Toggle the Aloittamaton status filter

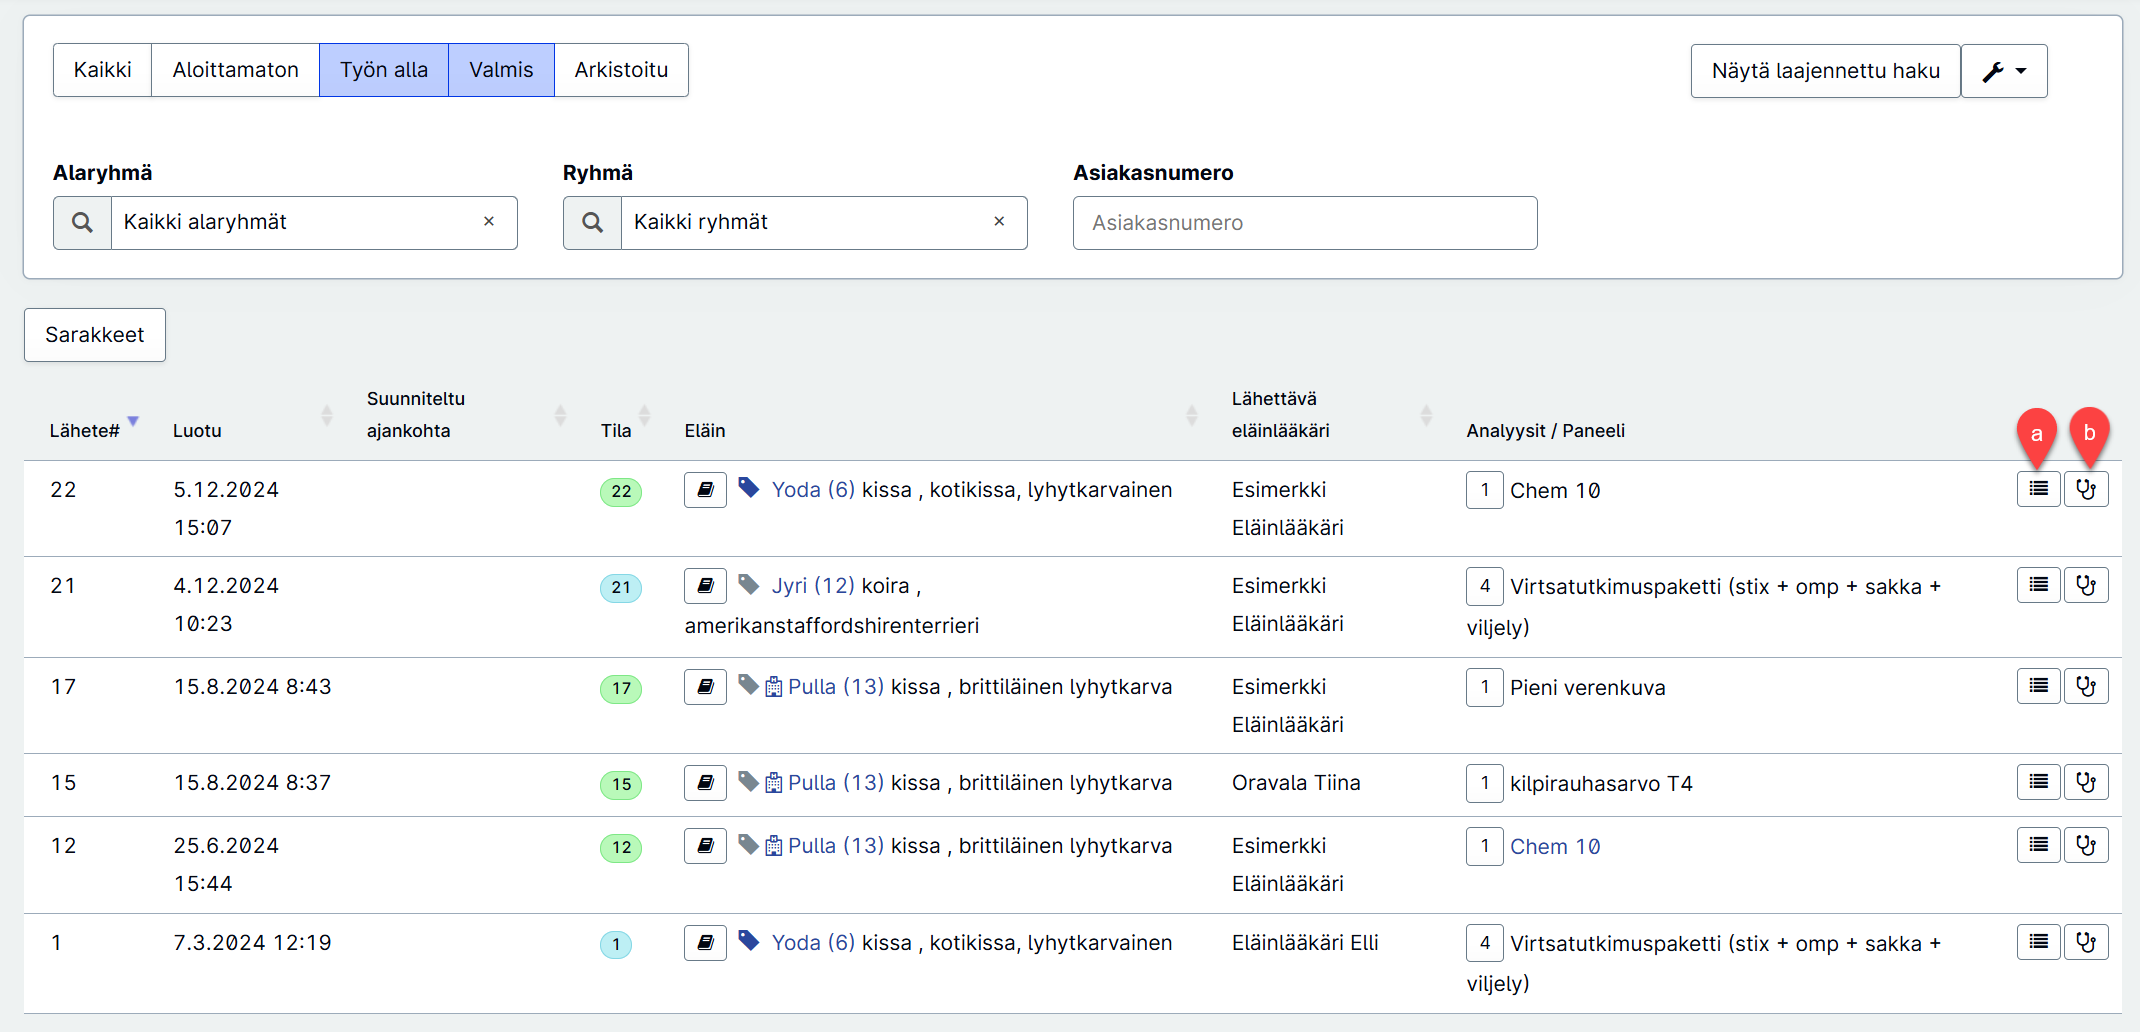pyautogui.click(x=235, y=70)
